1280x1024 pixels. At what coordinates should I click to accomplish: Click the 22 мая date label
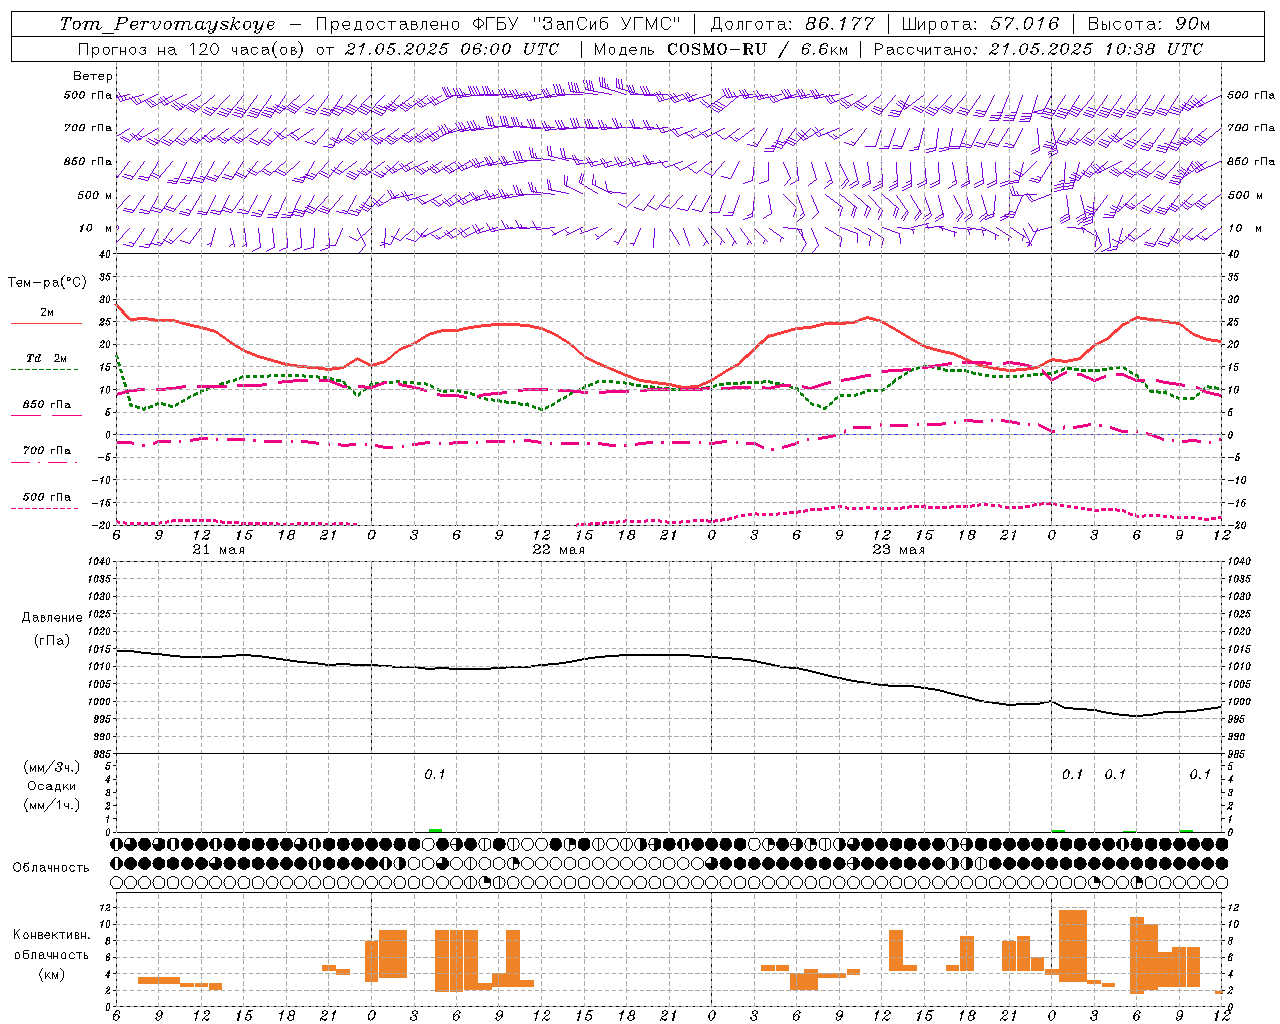pos(559,550)
